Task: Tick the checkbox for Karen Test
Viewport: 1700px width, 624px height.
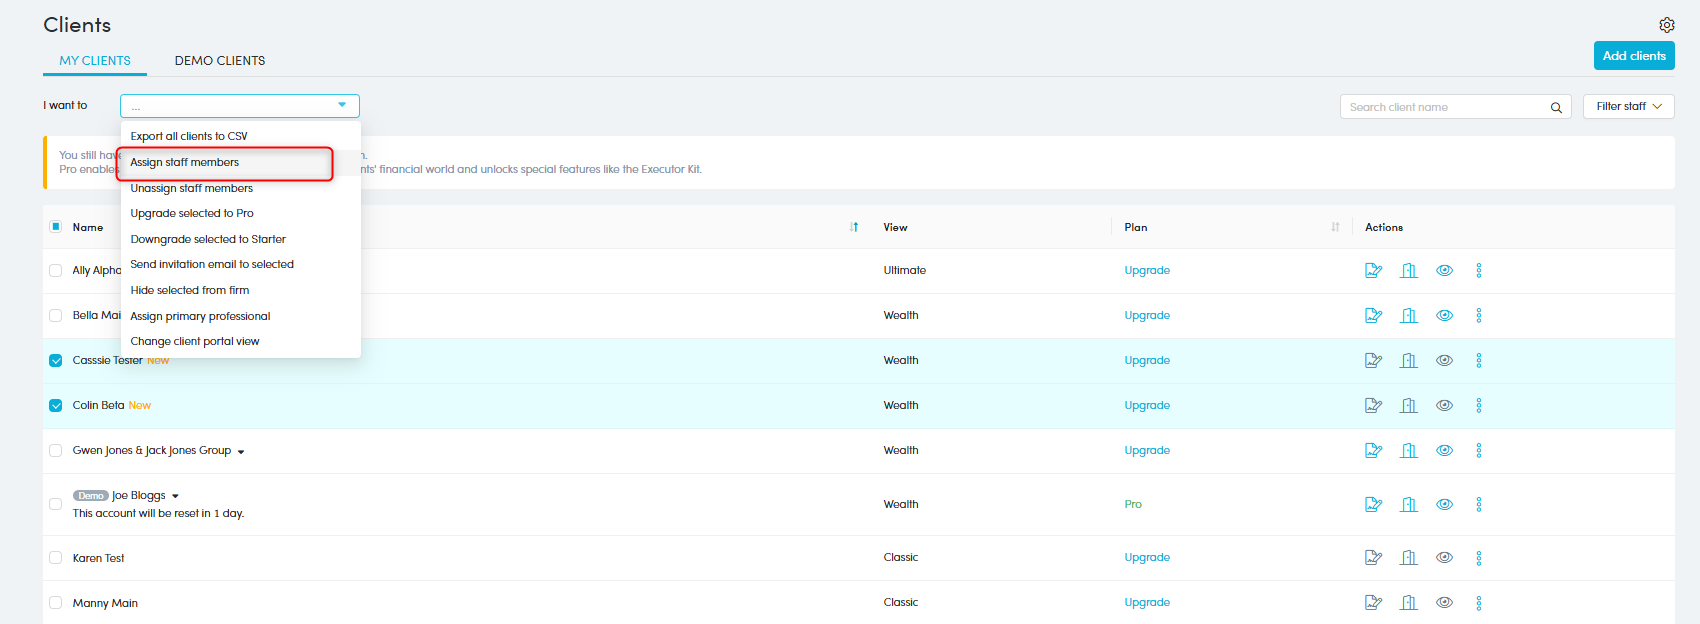Action: [x=56, y=558]
